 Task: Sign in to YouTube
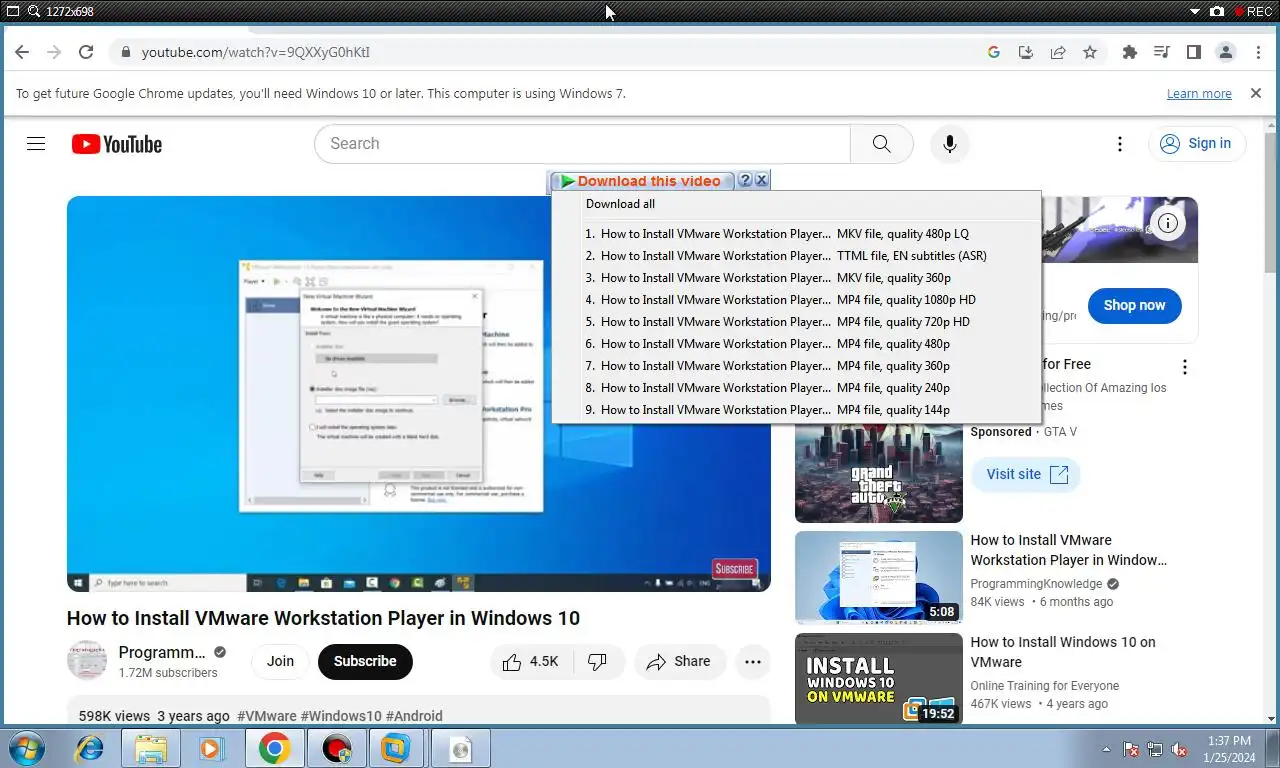point(1196,144)
